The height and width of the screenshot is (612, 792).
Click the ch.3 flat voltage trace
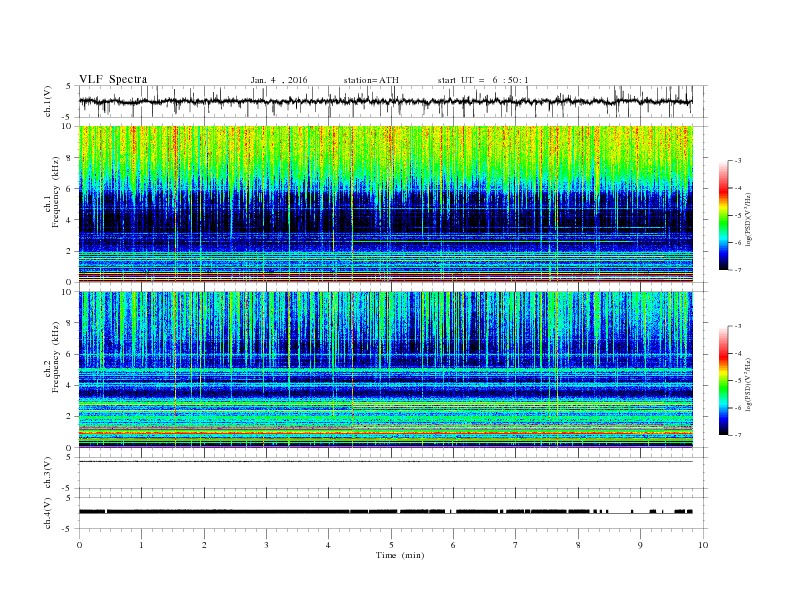(385, 462)
